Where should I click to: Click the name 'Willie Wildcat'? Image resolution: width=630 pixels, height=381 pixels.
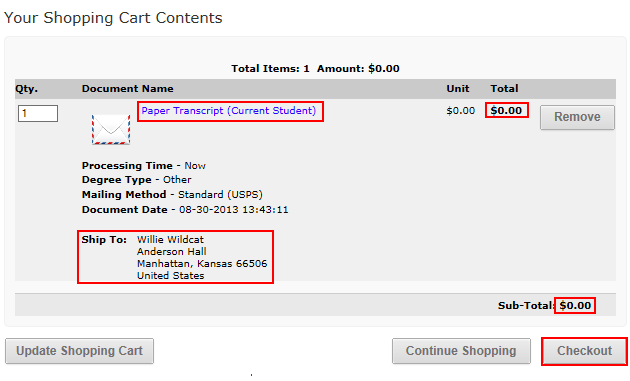pos(170,240)
